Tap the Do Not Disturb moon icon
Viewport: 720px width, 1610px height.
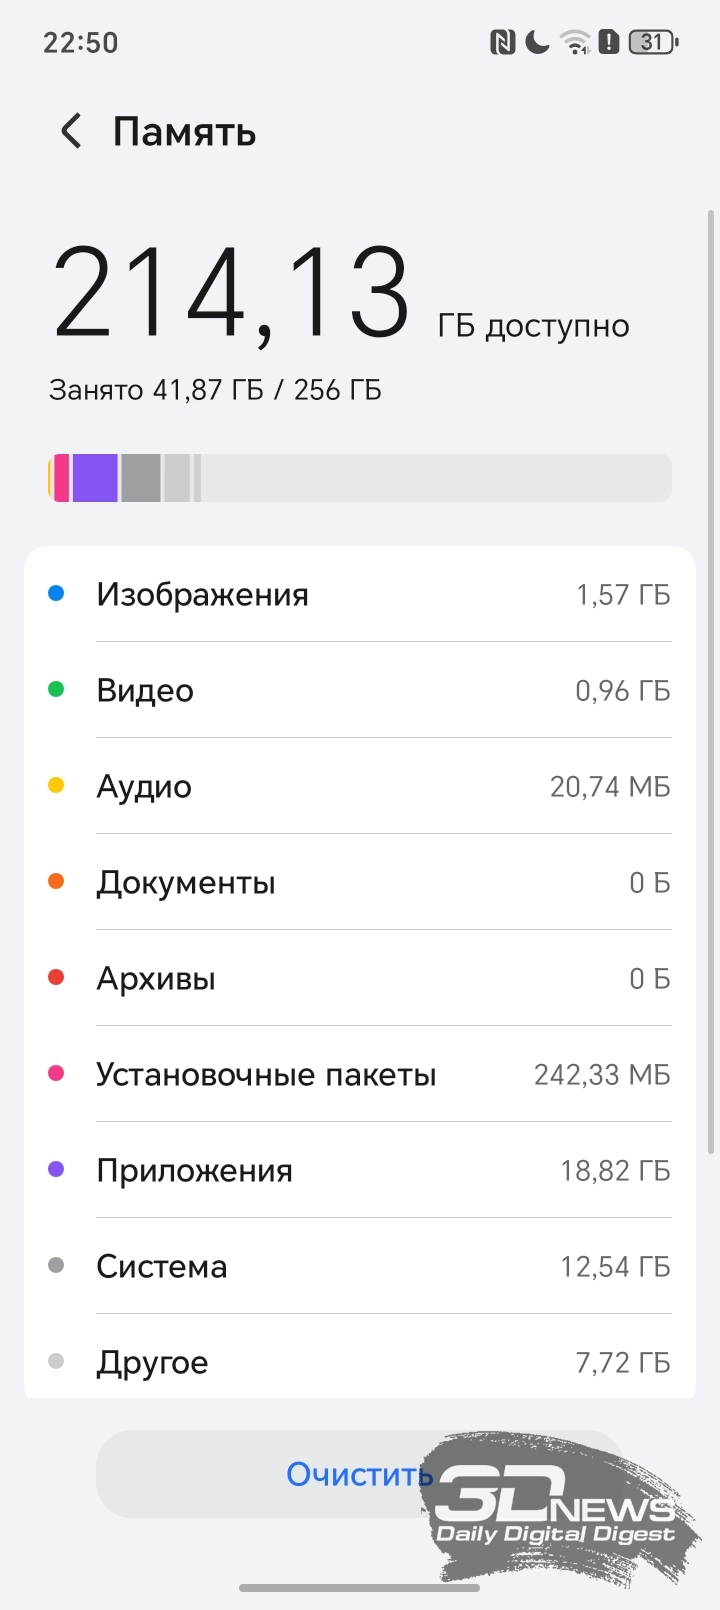click(x=537, y=42)
